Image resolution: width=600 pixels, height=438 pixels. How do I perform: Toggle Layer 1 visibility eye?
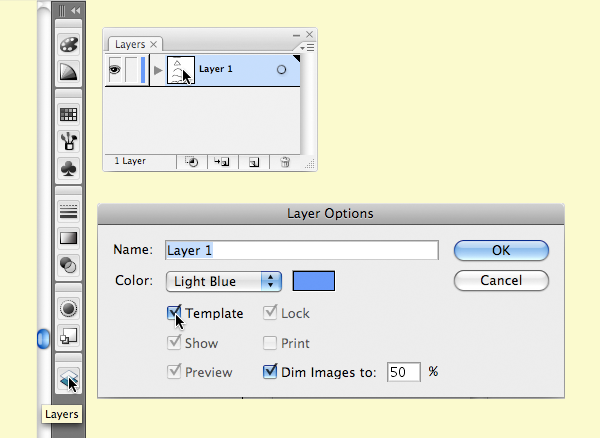coord(115,70)
